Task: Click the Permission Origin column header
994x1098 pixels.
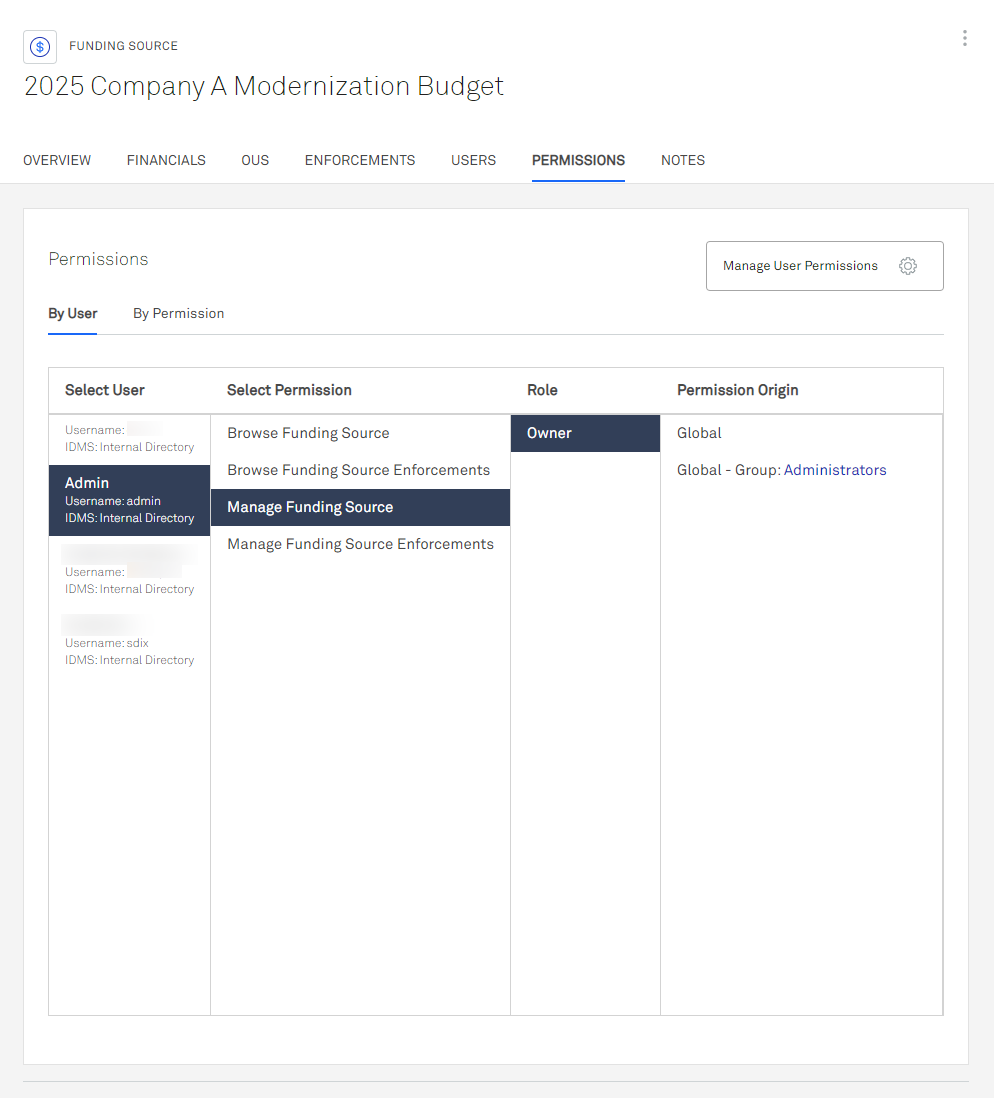Action: pos(738,390)
